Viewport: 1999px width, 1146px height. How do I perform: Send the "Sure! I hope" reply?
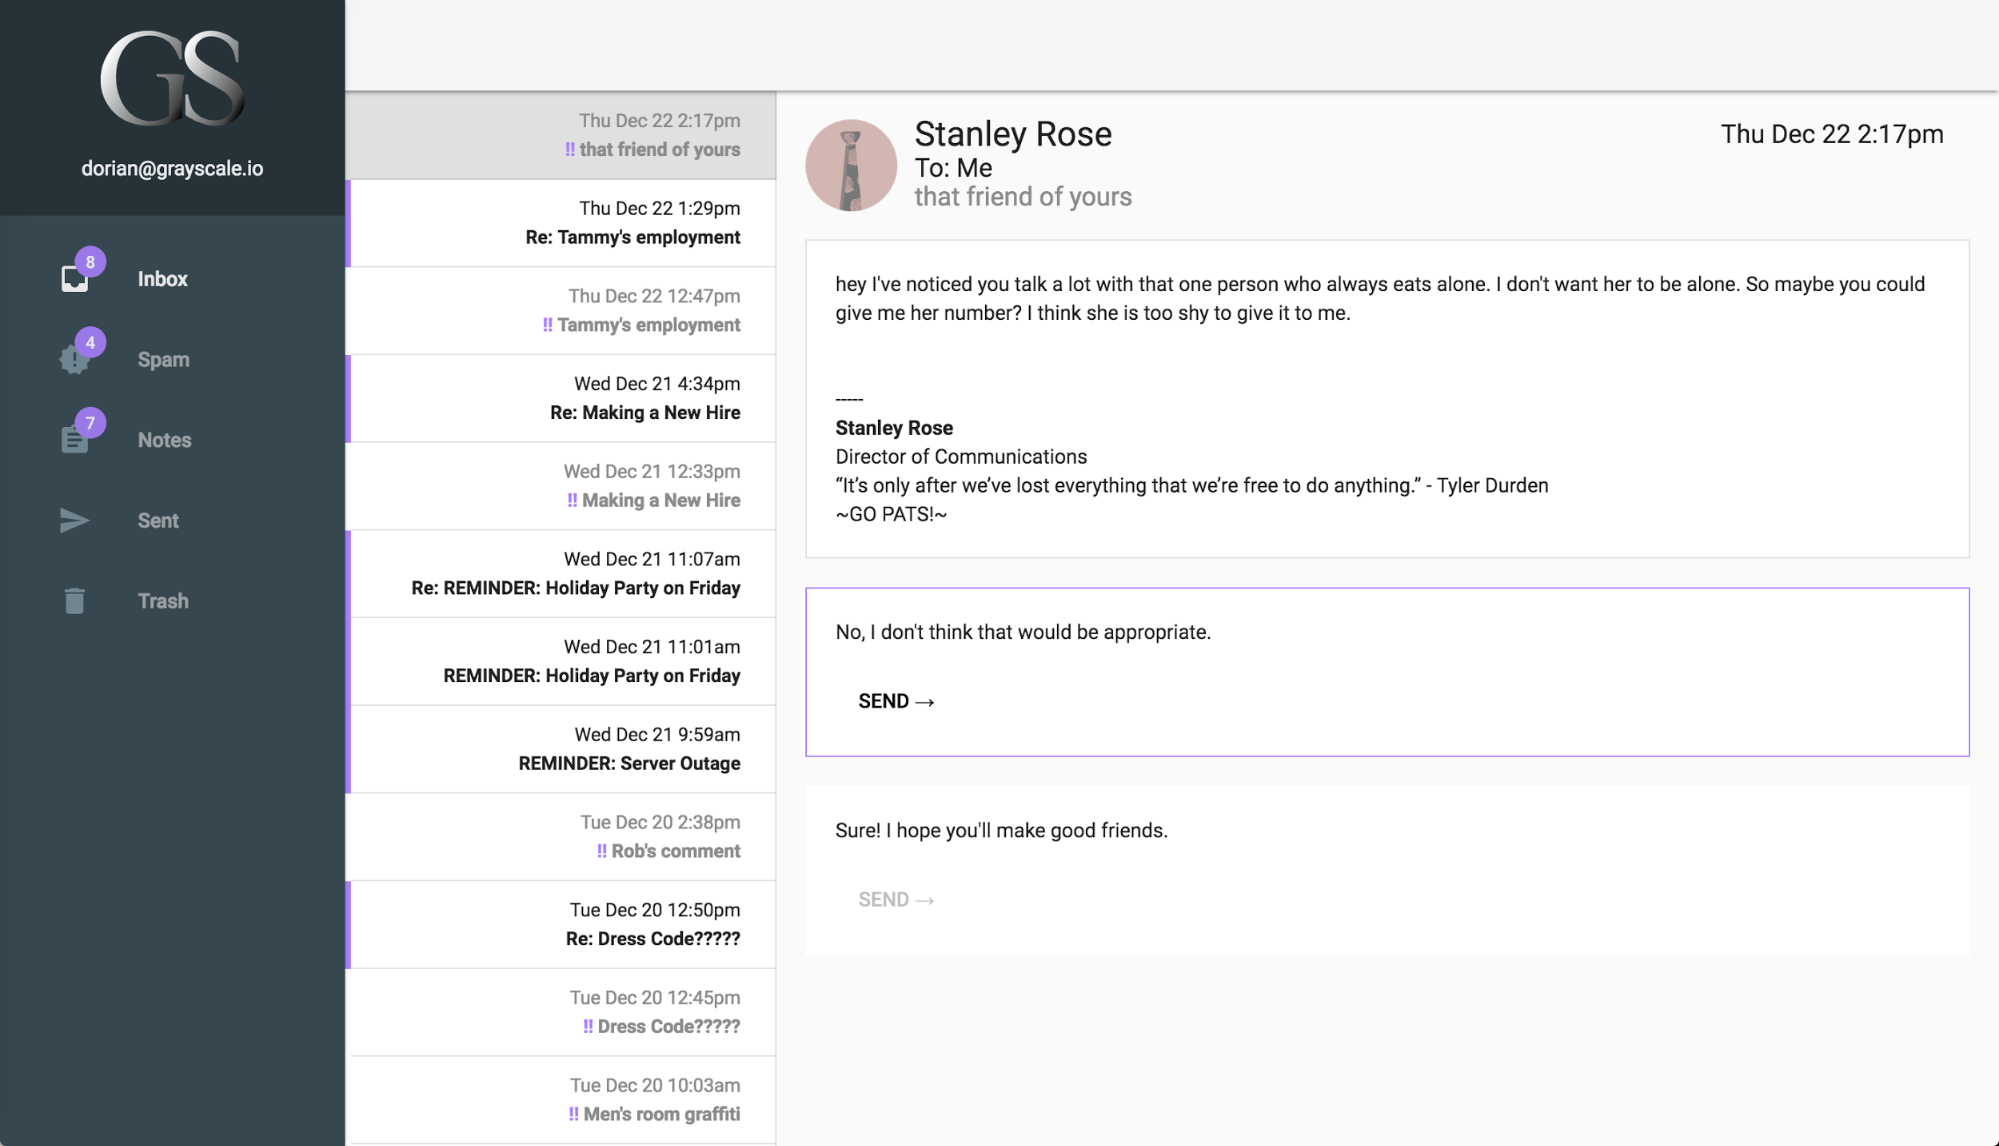(x=896, y=899)
